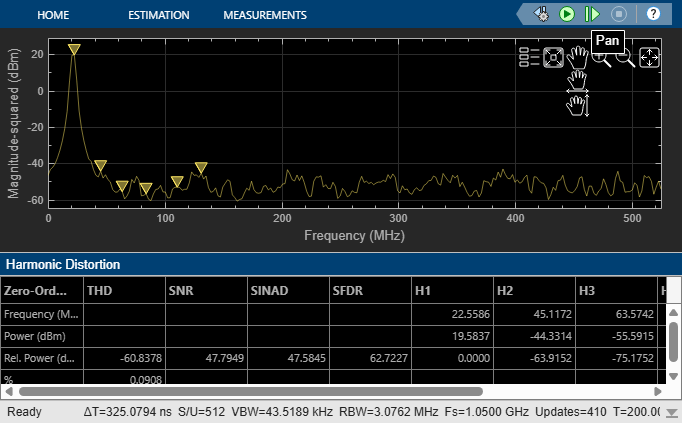Open the HOME tab
Screen dimensions: 682x423
53,15
